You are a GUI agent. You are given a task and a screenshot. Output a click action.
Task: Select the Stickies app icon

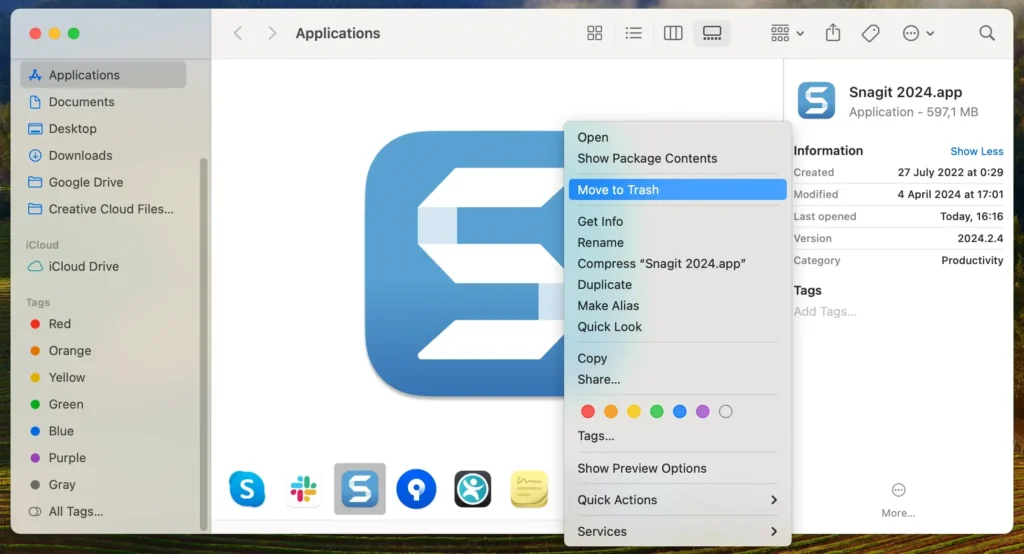click(528, 489)
